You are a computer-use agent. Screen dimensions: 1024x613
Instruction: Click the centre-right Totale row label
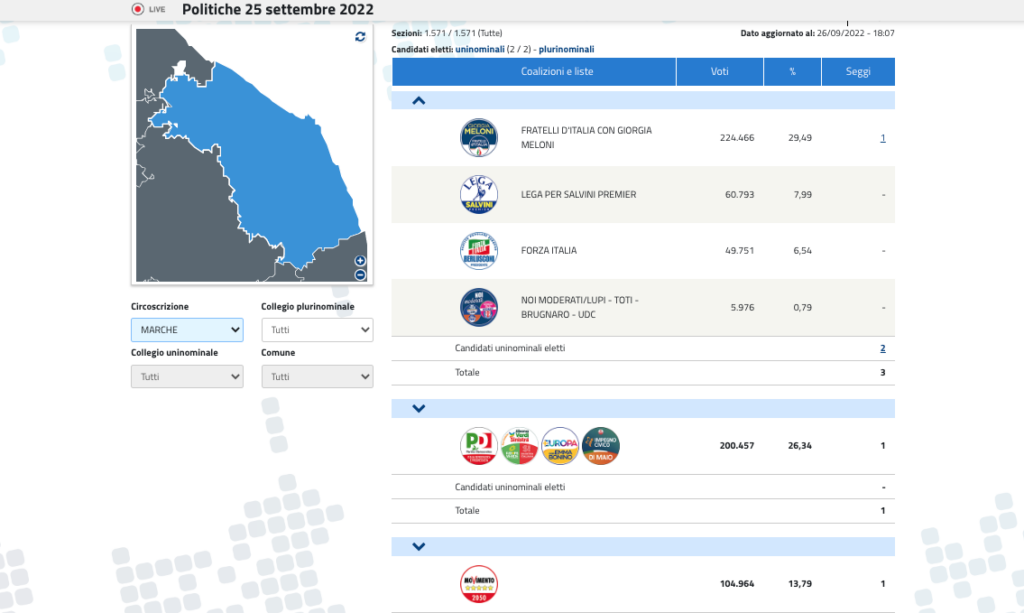click(x=467, y=373)
